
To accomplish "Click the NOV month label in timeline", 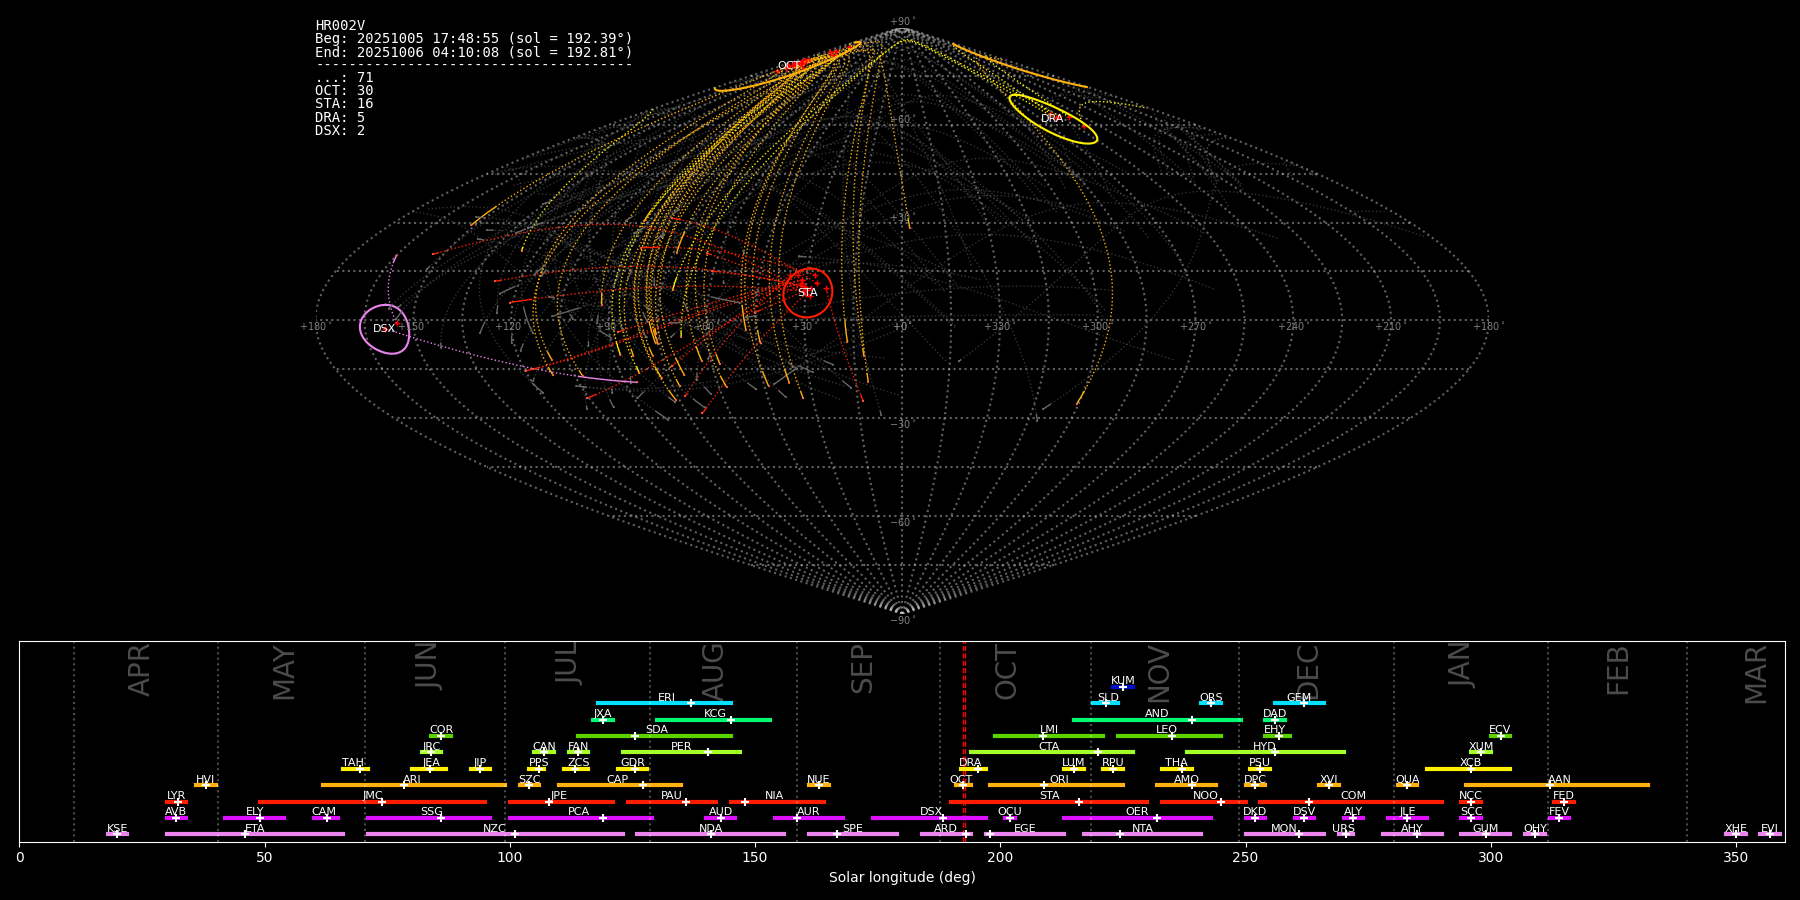I will pos(1158,673).
